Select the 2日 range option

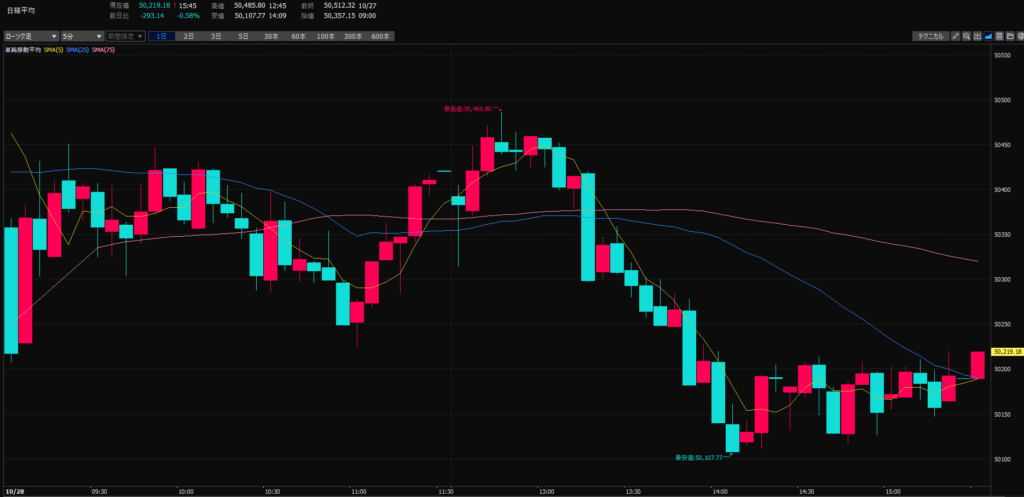(x=189, y=36)
